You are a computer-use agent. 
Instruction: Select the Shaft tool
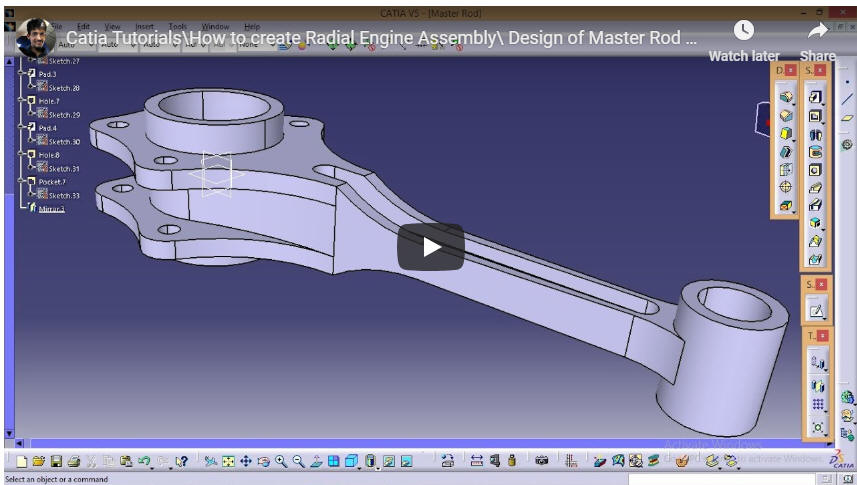pos(815,134)
